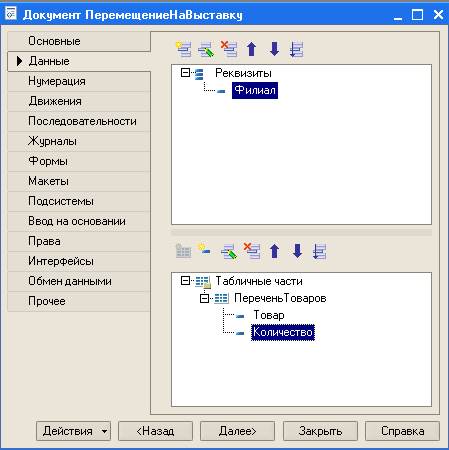Go to next step with Далее
This screenshot has height=450, width=449.
[x=237, y=431]
